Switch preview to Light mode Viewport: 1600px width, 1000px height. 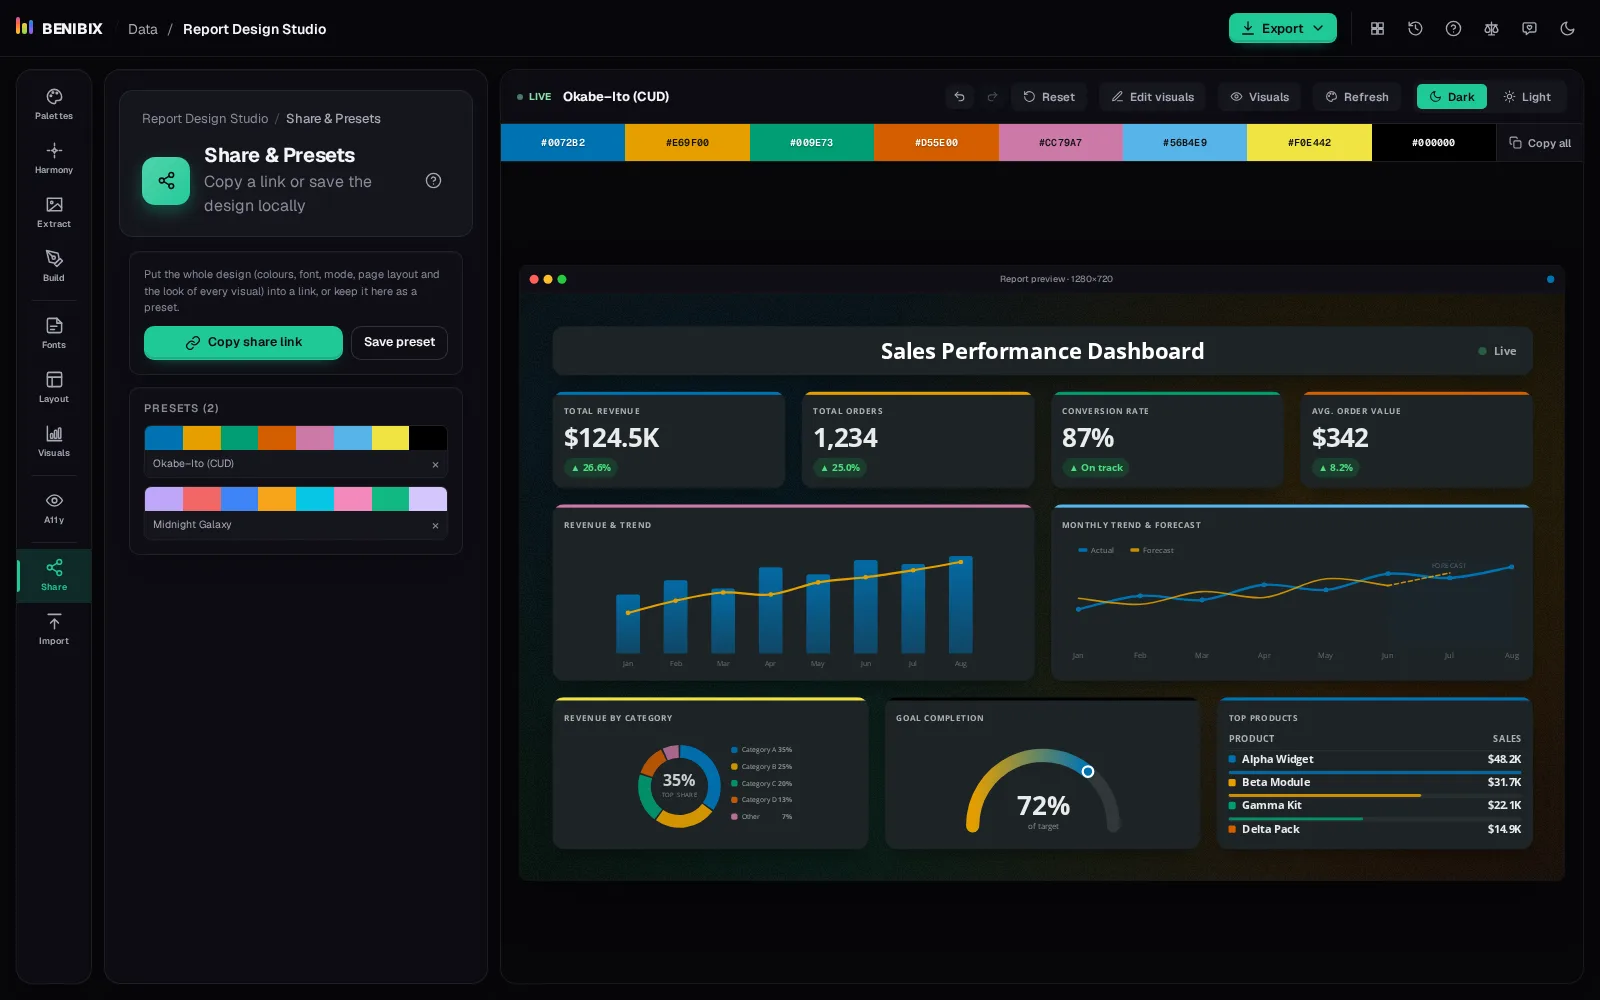(1526, 97)
